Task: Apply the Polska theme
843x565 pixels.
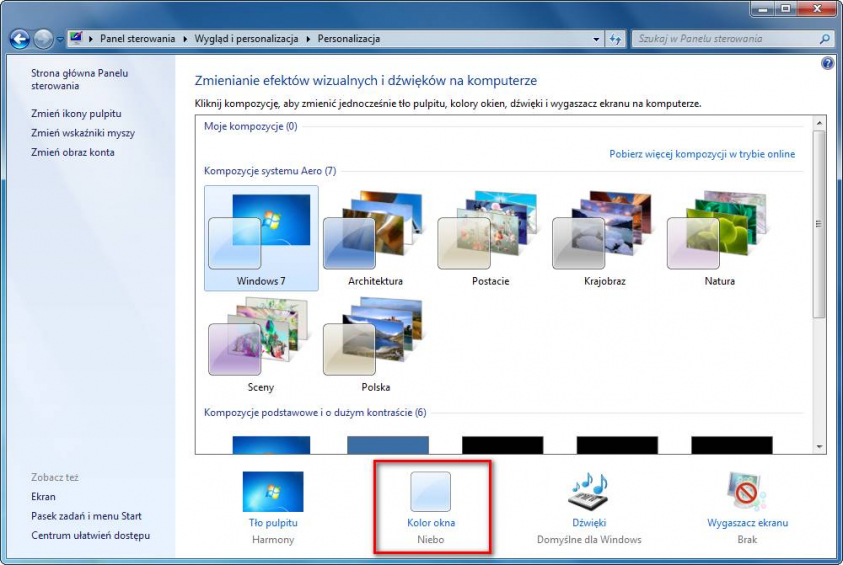Action: [375, 341]
